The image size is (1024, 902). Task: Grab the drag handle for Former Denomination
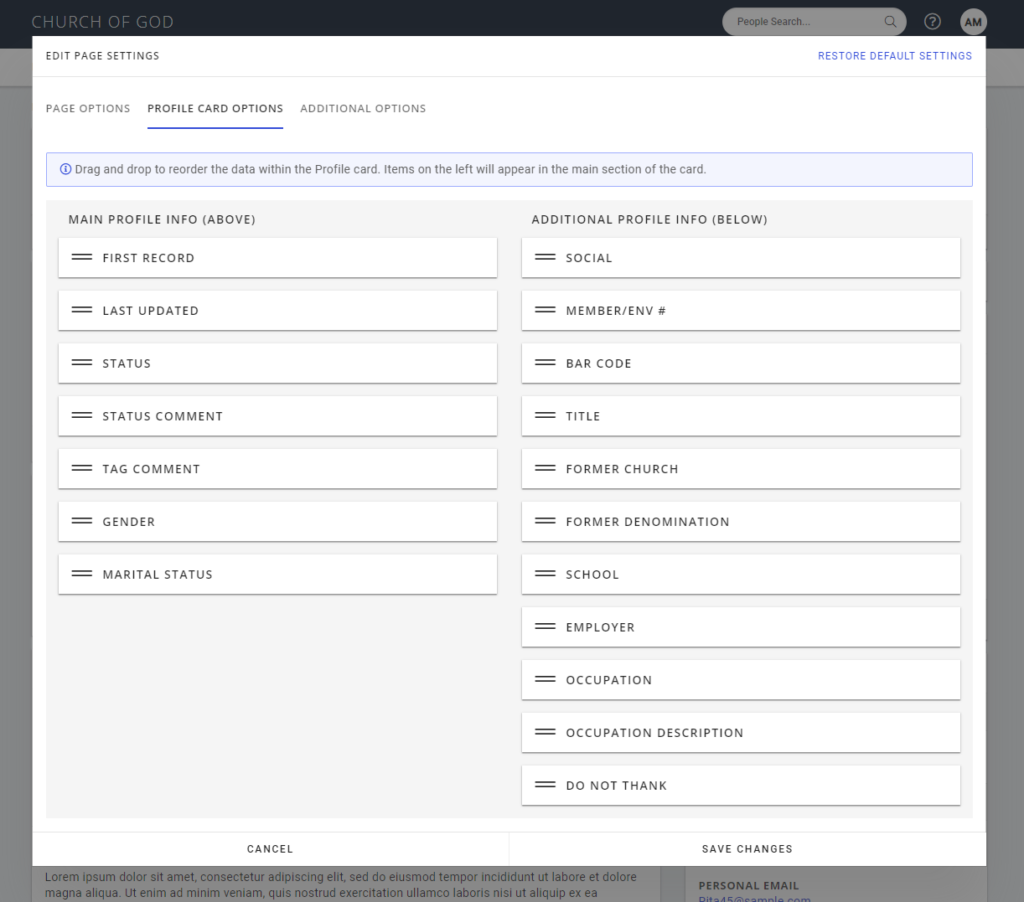(x=545, y=521)
